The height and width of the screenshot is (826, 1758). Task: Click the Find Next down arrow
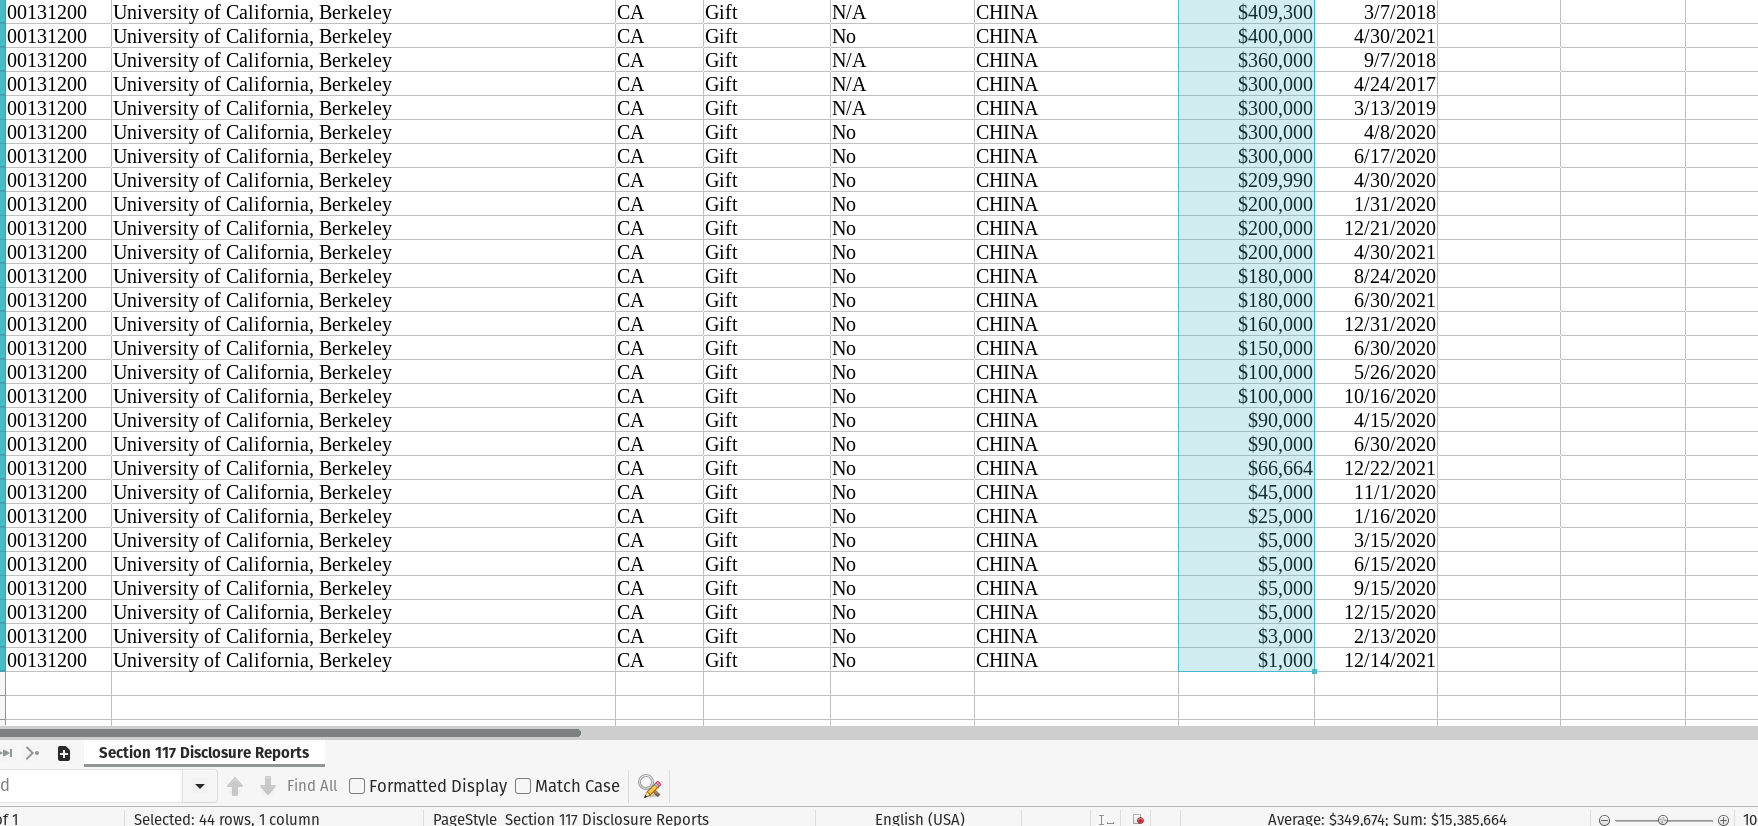267,786
